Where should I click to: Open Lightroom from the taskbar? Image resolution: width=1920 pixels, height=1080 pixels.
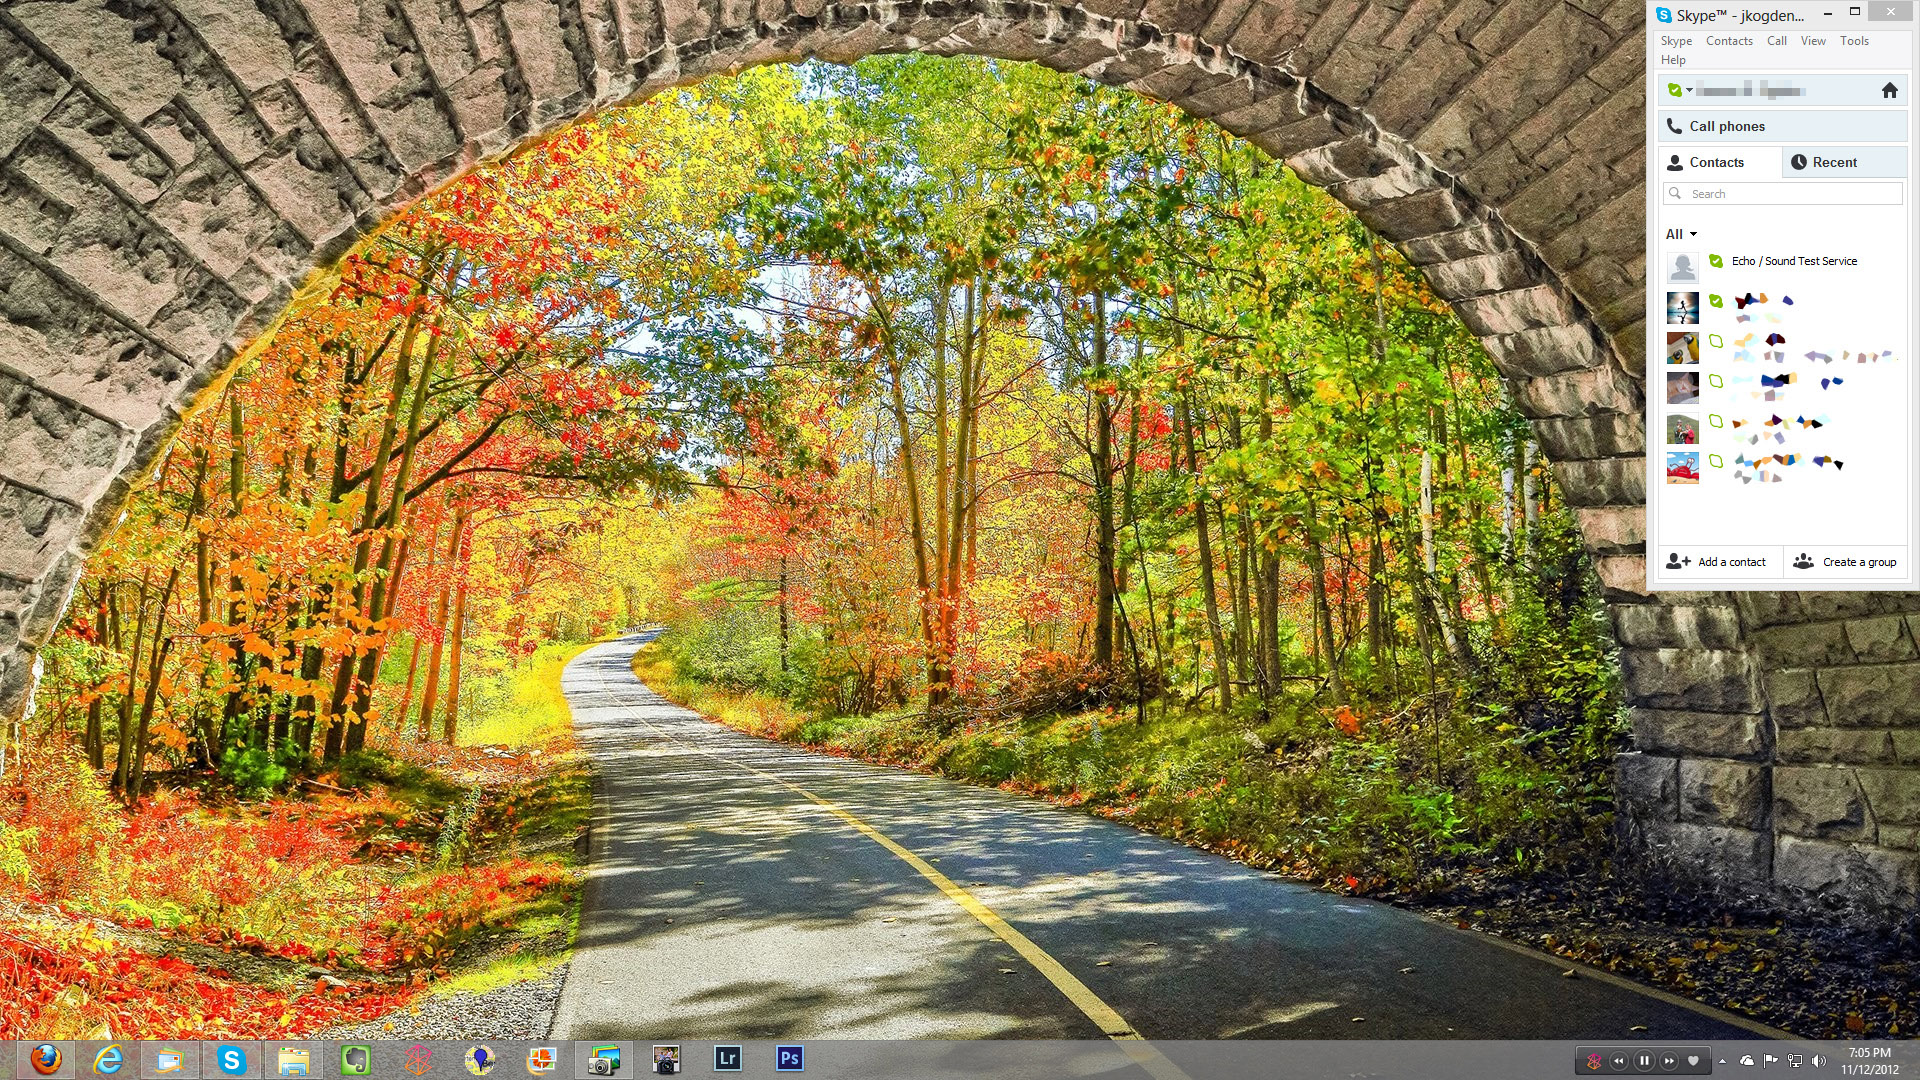[x=727, y=1058]
